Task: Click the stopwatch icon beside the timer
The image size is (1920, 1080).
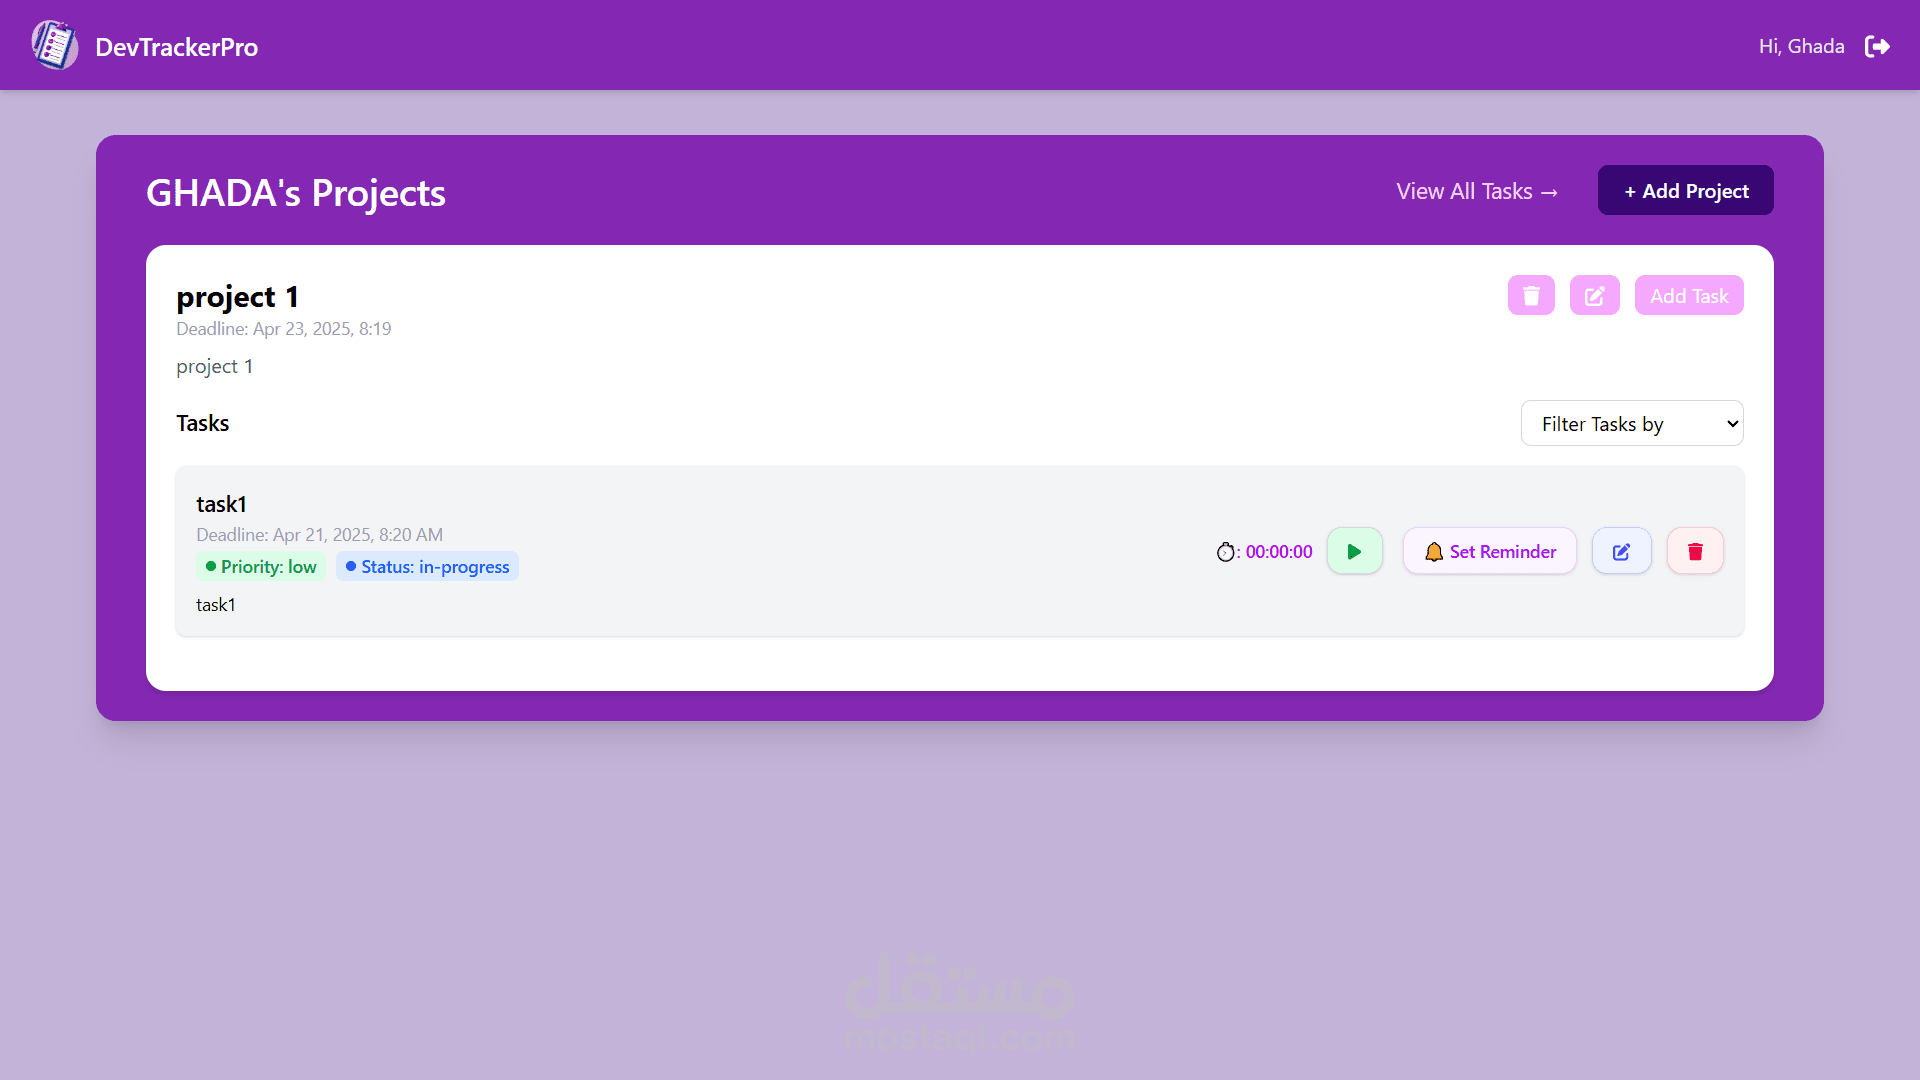Action: pyautogui.click(x=1225, y=552)
